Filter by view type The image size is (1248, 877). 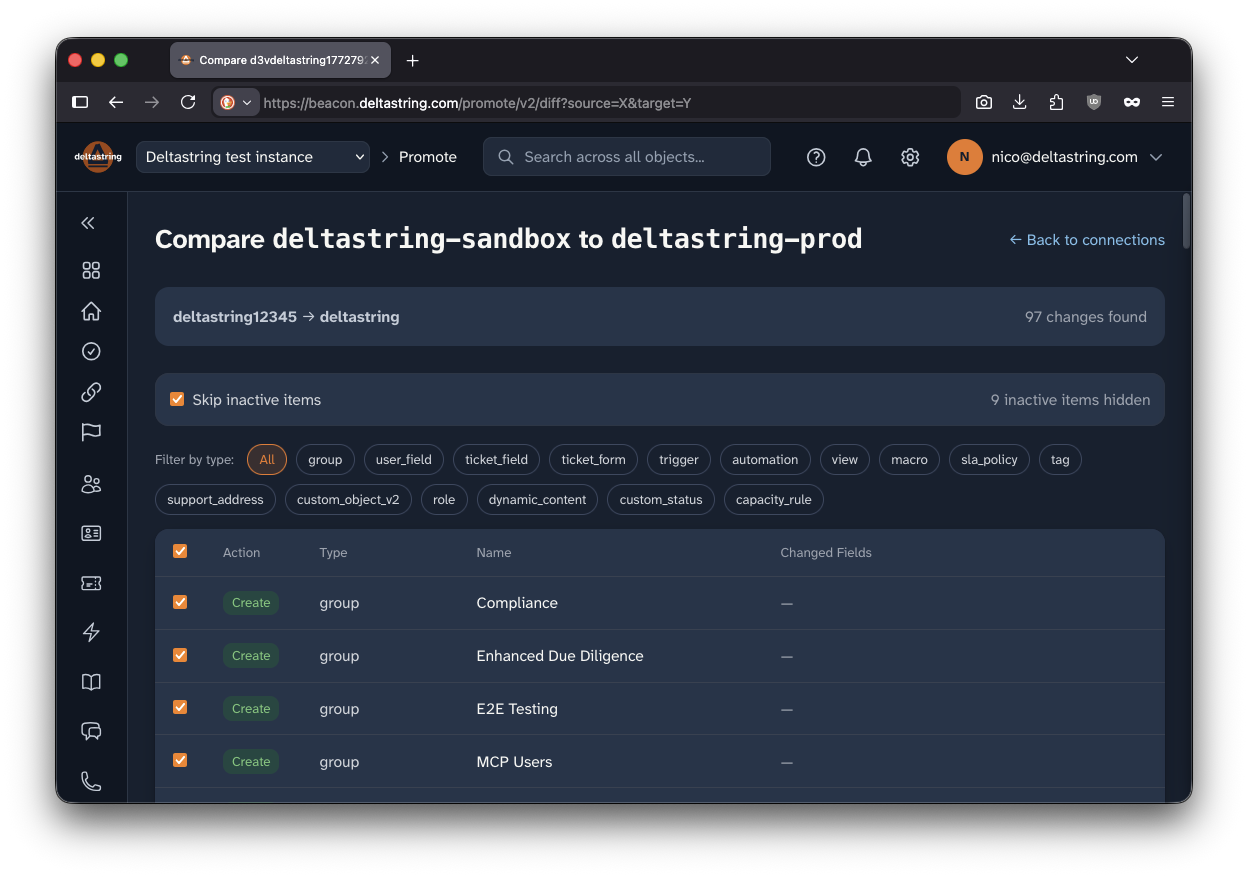pos(845,460)
